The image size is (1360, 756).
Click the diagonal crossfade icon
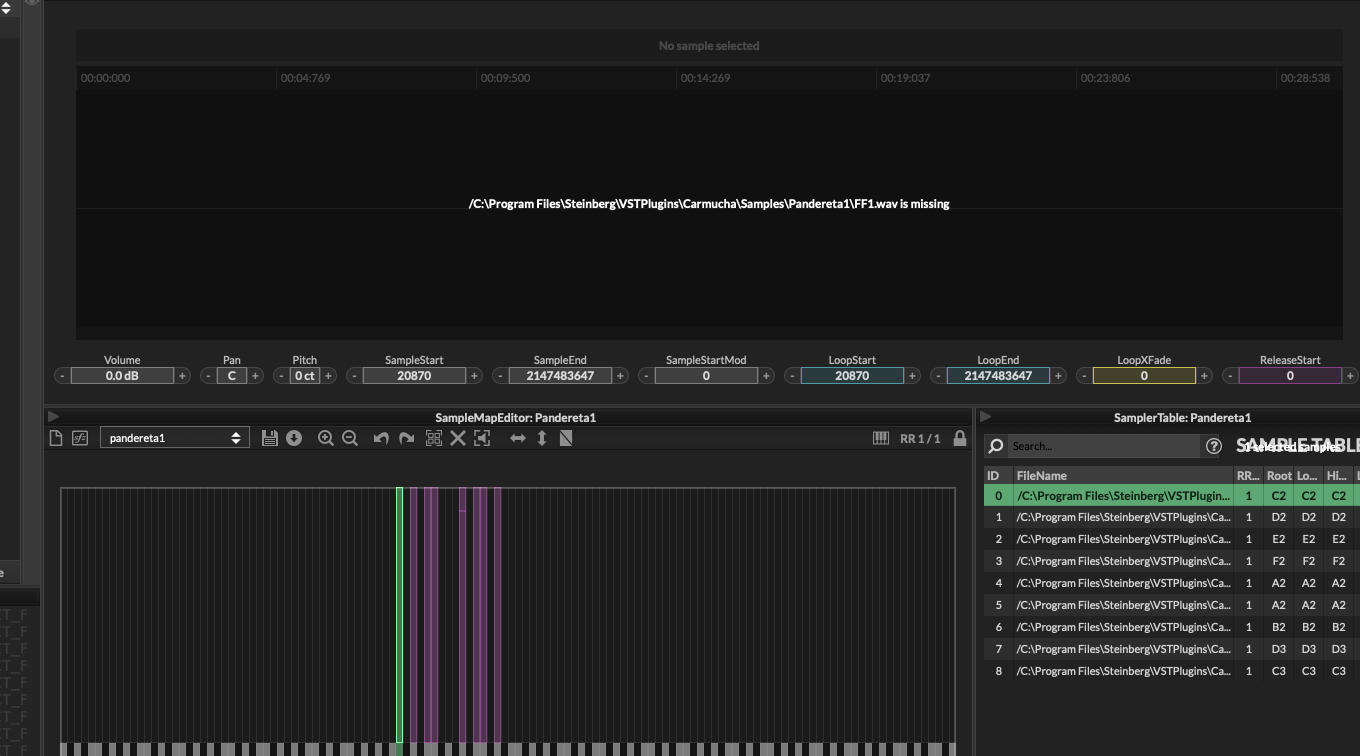pyautogui.click(x=566, y=438)
